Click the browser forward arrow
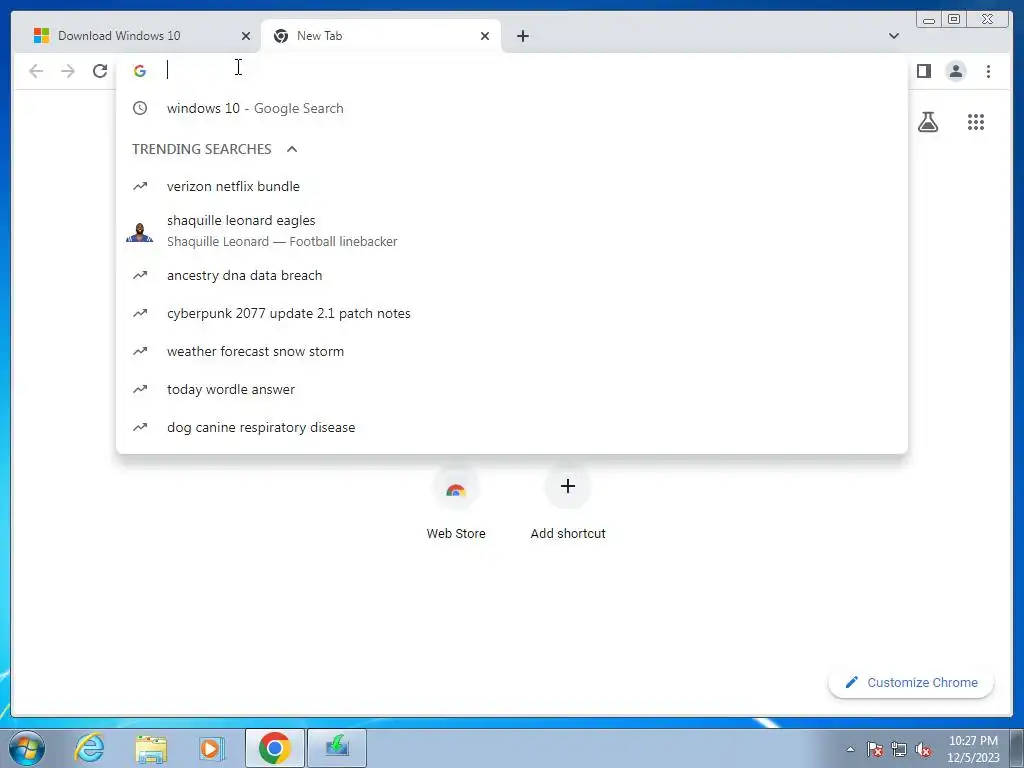Screen dimensions: 1024x768 68,71
